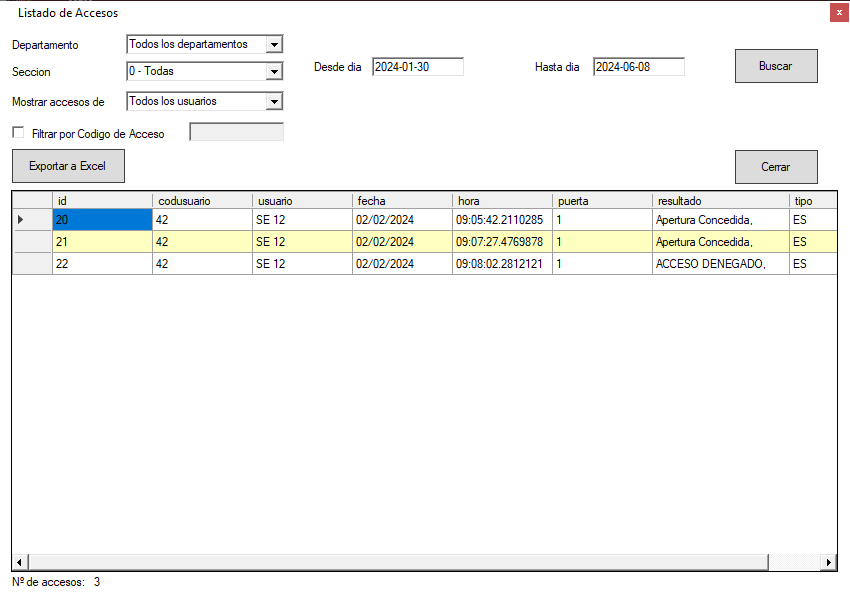Click hora cell 09:05:42.2110285
The image size is (850, 593).
pos(503,220)
